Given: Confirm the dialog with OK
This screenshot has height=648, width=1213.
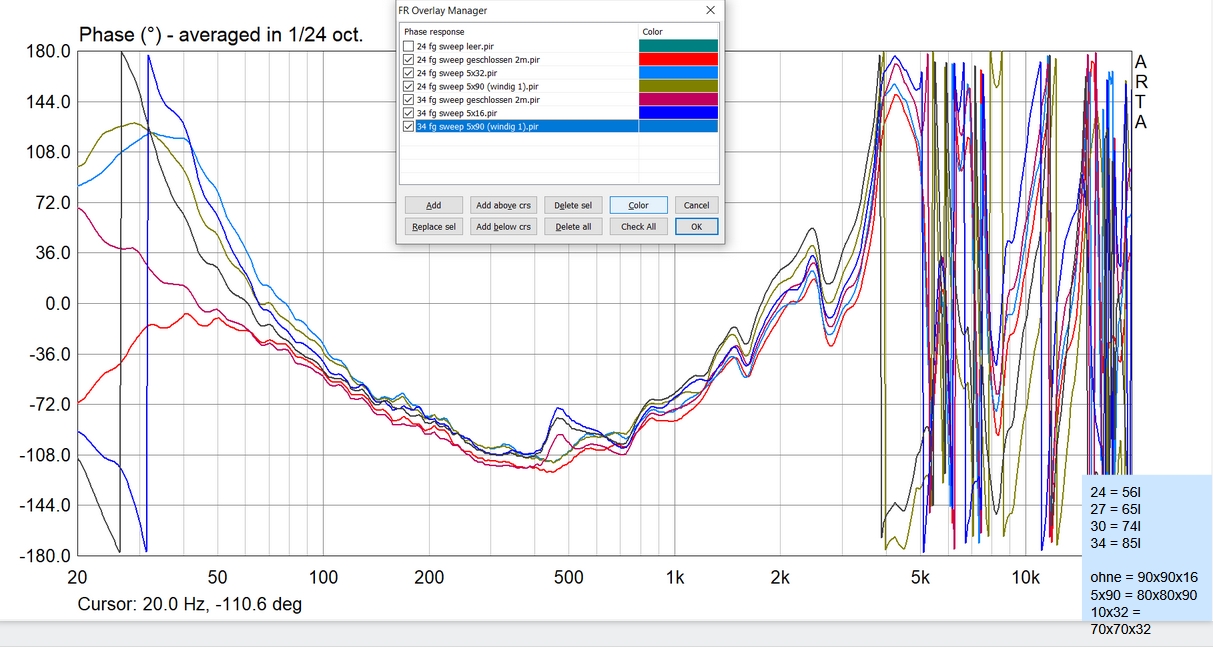Looking at the screenshot, I should click(x=696, y=227).
